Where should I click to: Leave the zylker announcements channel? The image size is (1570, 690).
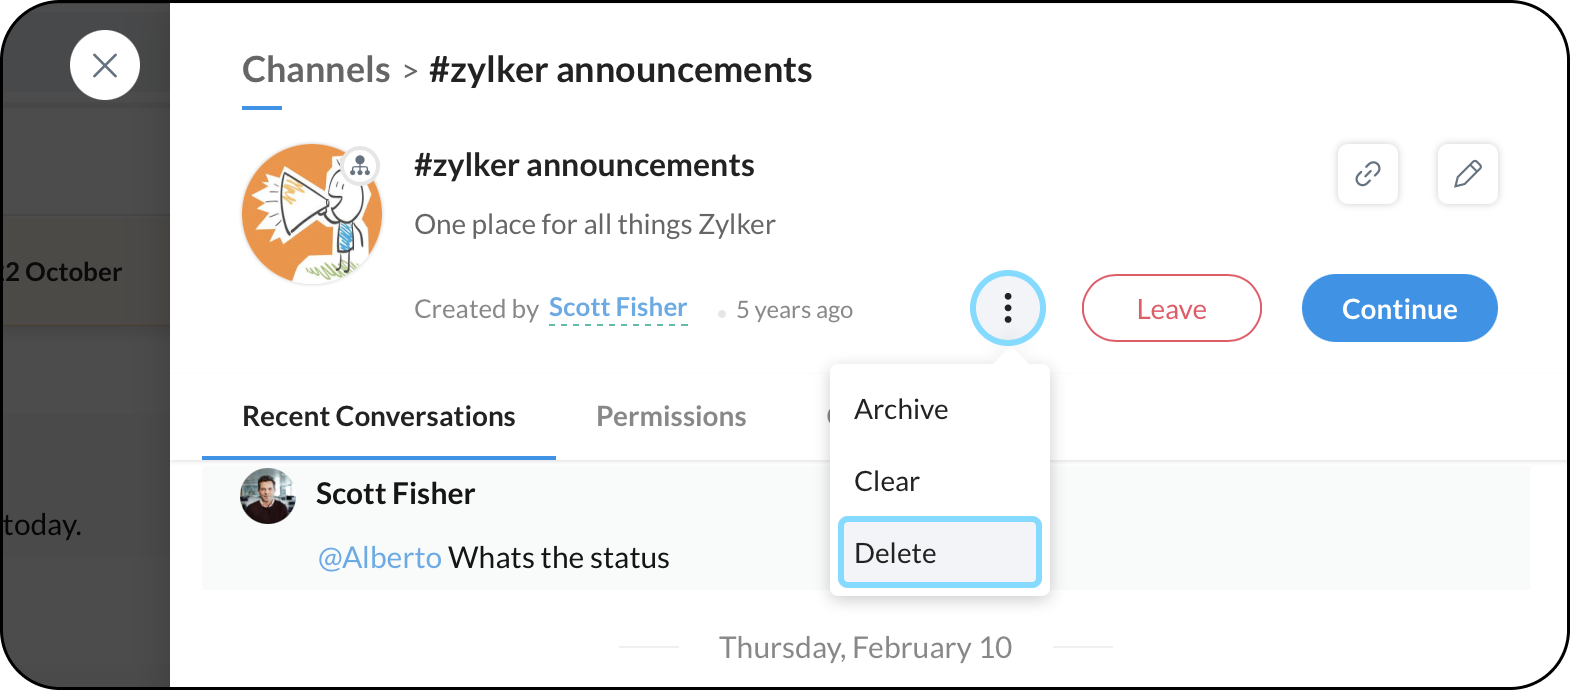point(1172,308)
